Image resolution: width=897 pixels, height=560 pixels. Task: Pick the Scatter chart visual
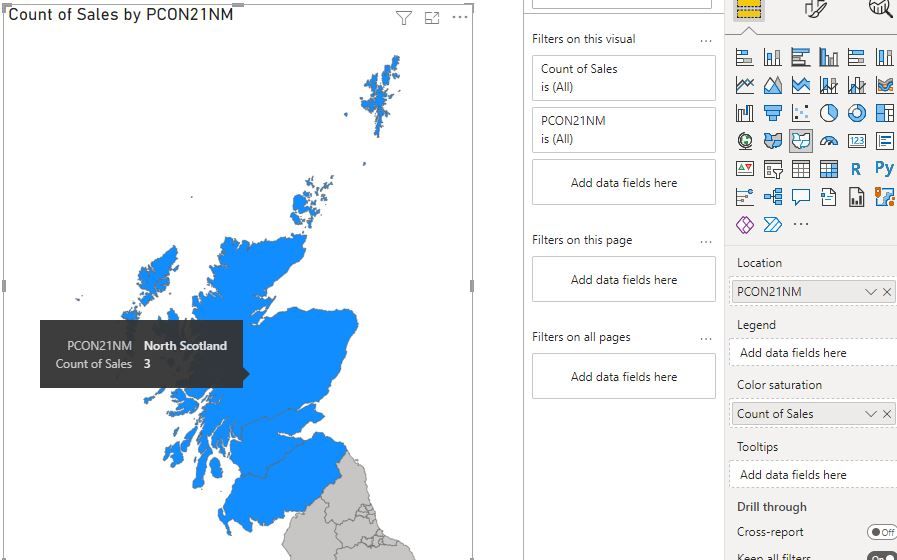801,113
